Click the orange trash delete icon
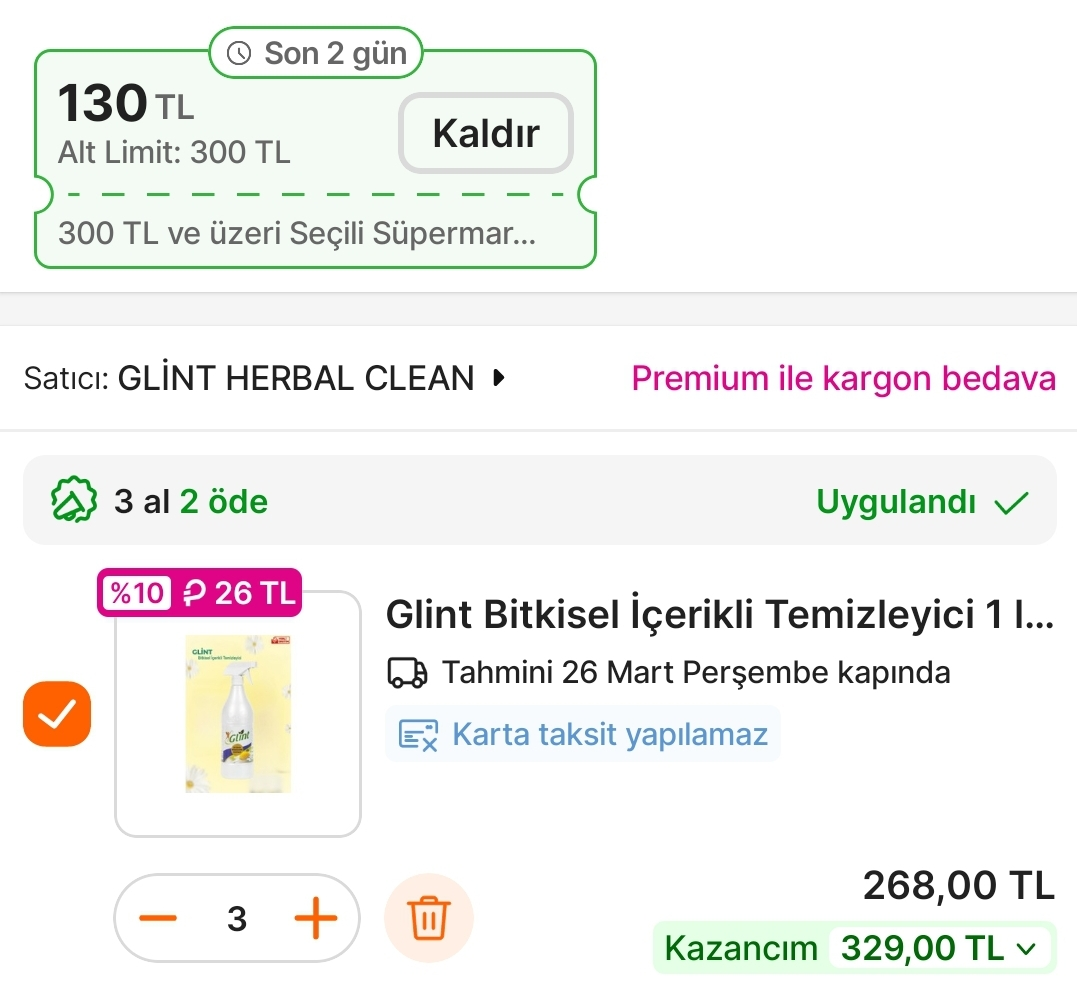 429,918
